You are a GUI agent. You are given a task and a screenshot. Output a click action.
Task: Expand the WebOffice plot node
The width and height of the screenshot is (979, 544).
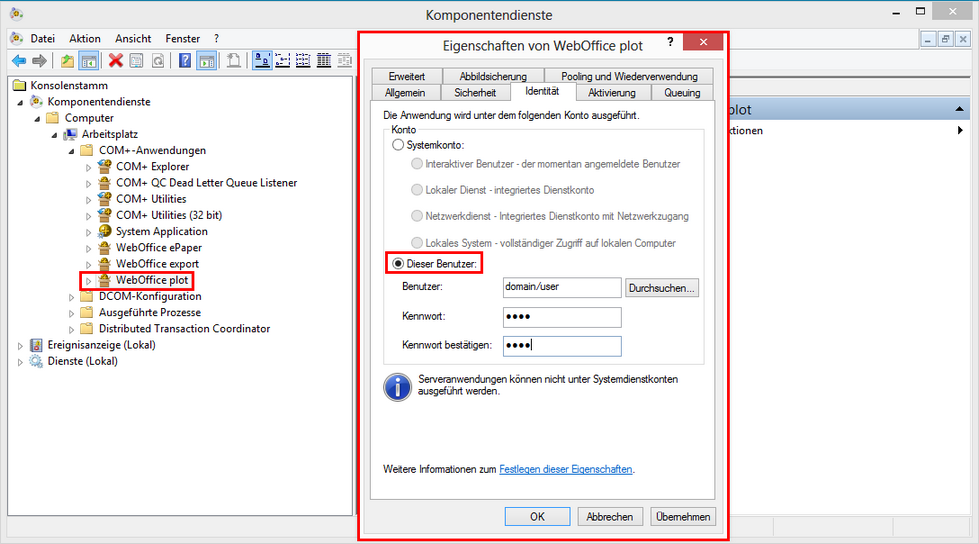click(88, 280)
